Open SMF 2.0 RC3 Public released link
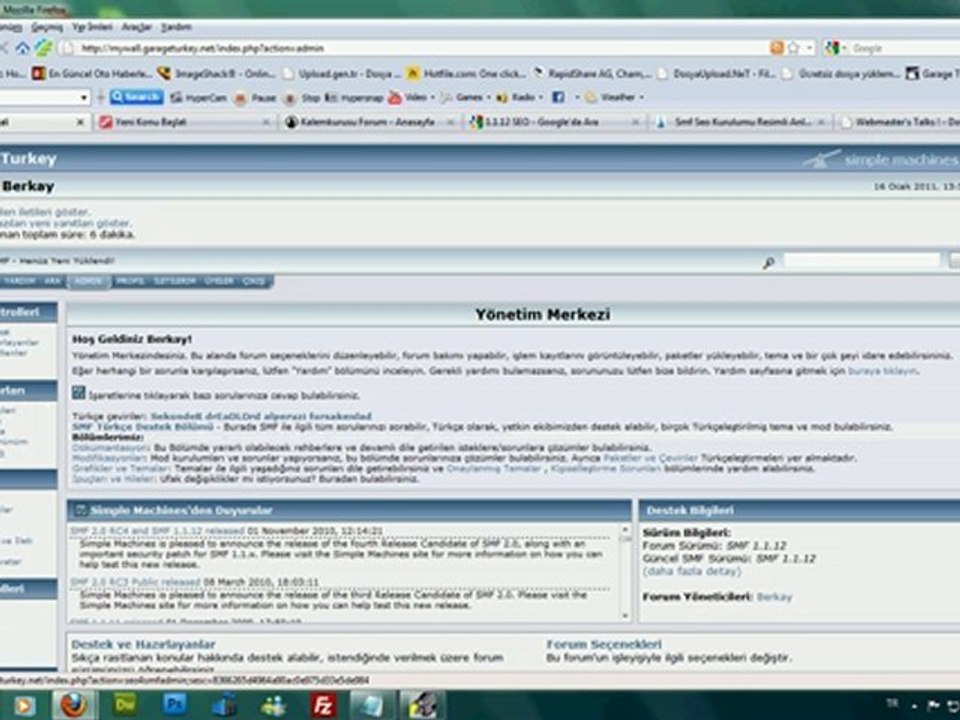 pyautogui.click(x=135, y=582)
